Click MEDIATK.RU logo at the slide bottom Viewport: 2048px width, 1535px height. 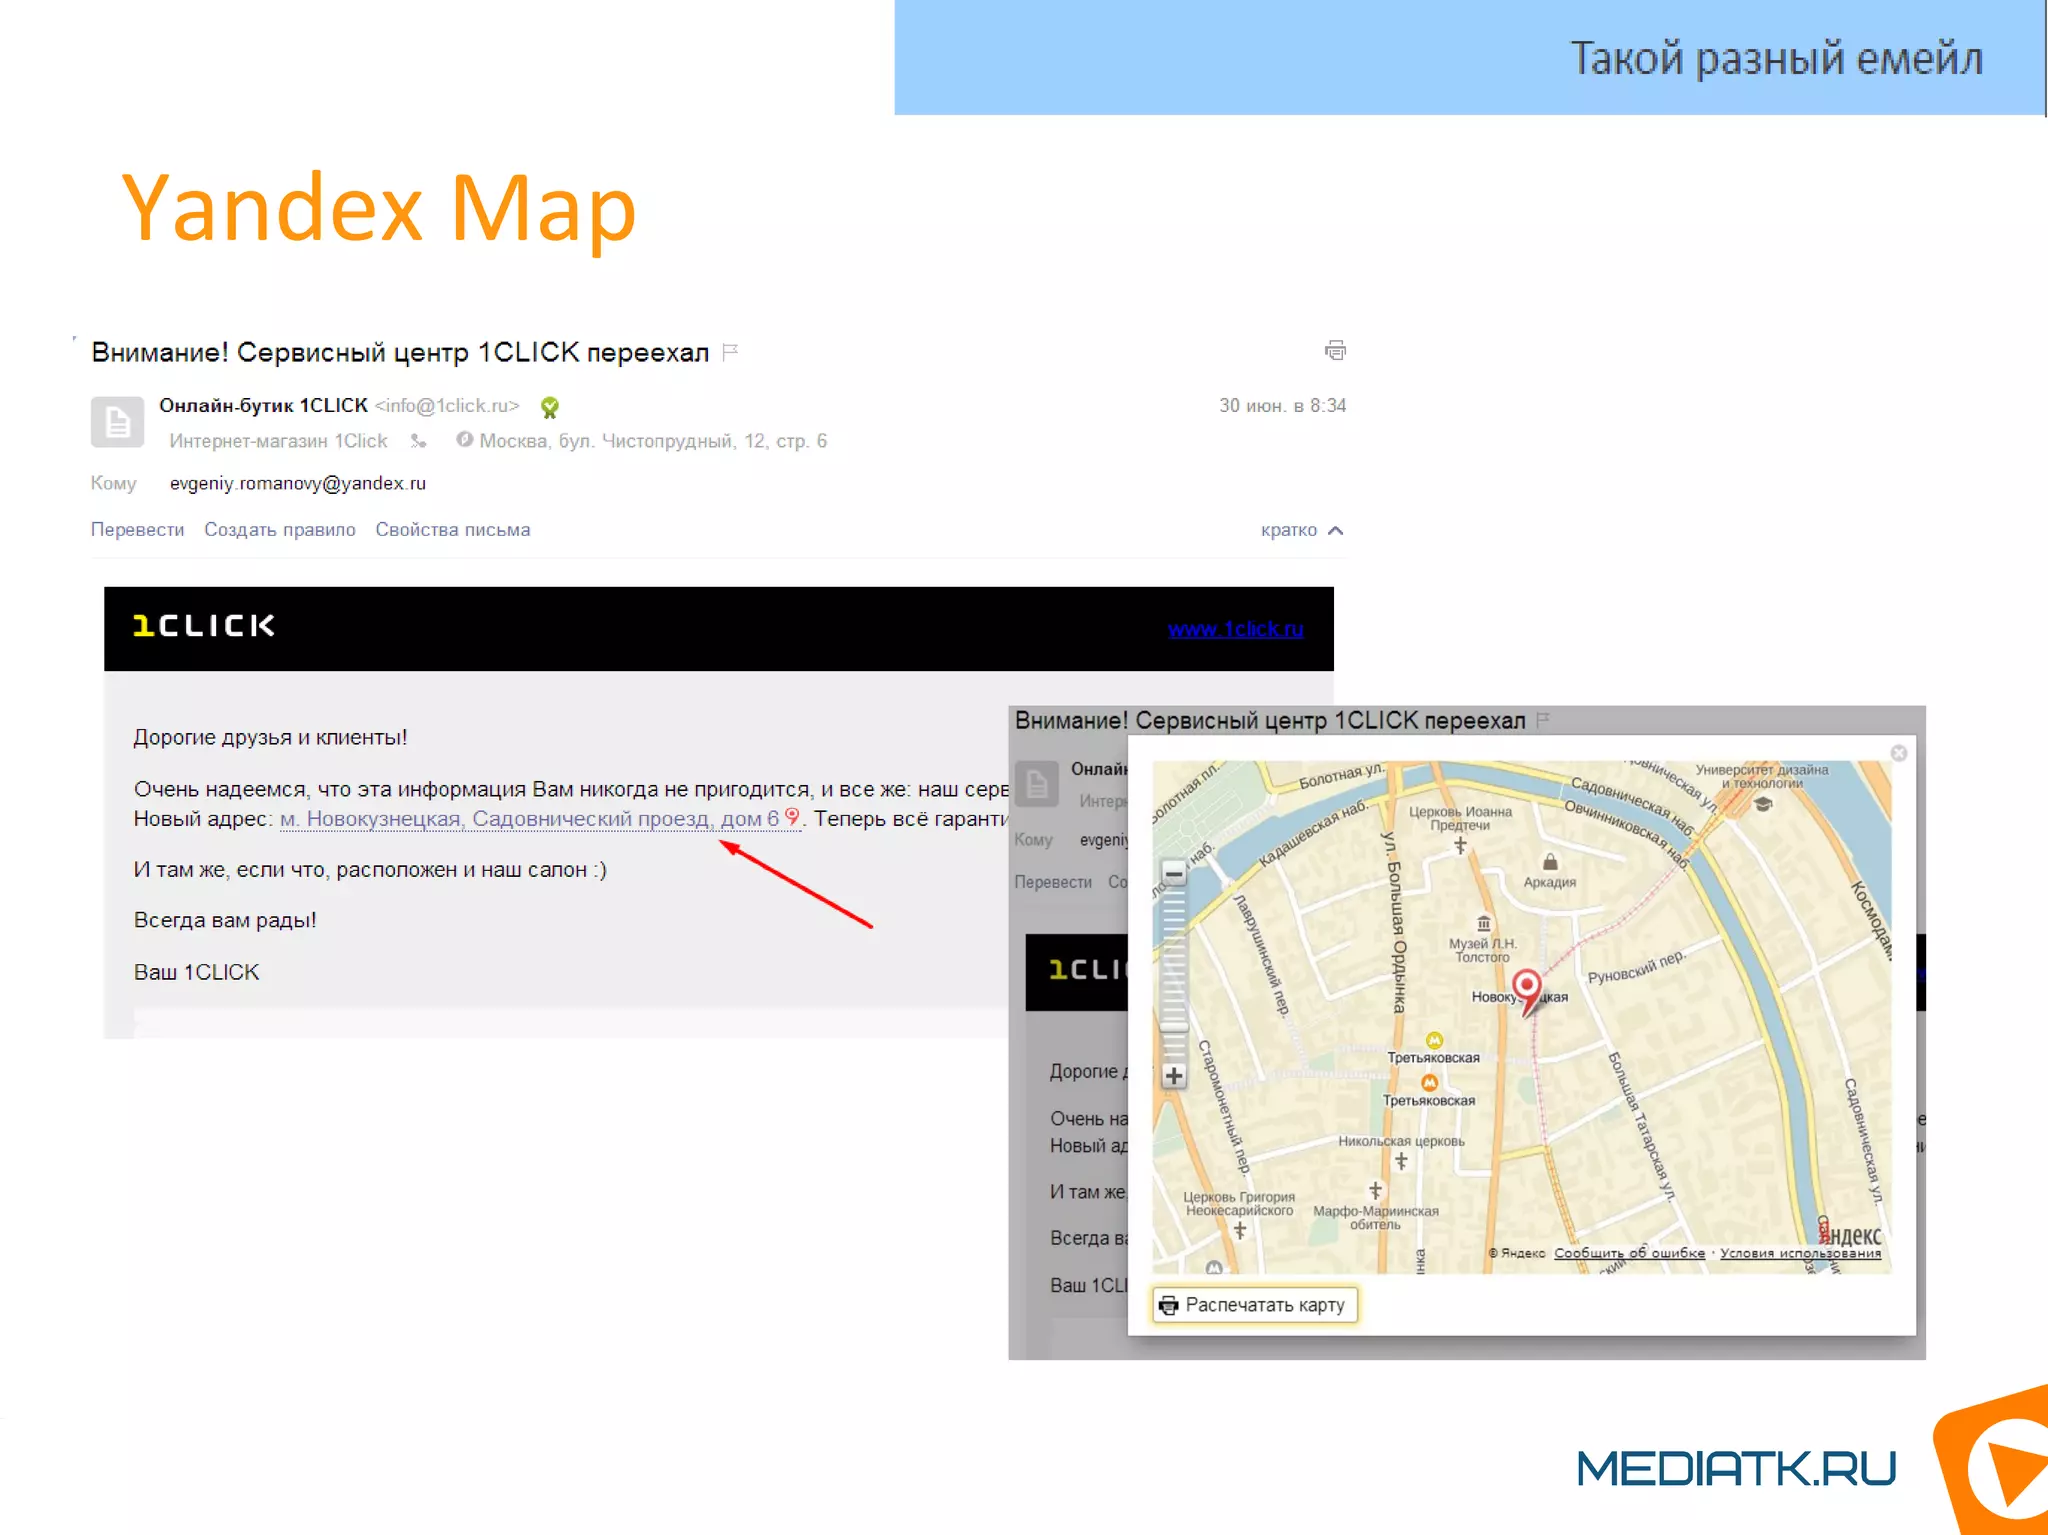[1736, 1468]
